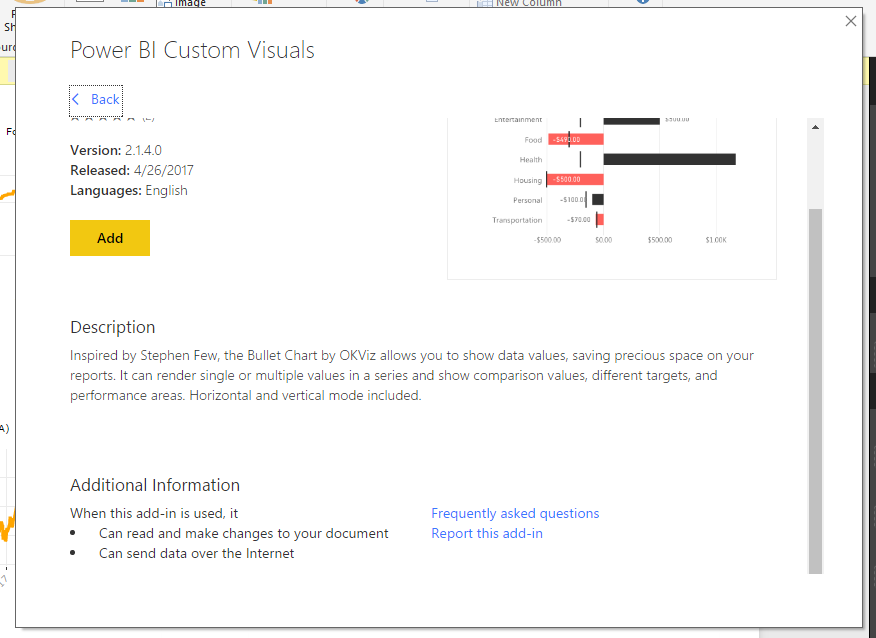Viewport: 876px width, 638px height.
Task: Click the Housing bar in chart preview
Action: (x=575, y=179)
